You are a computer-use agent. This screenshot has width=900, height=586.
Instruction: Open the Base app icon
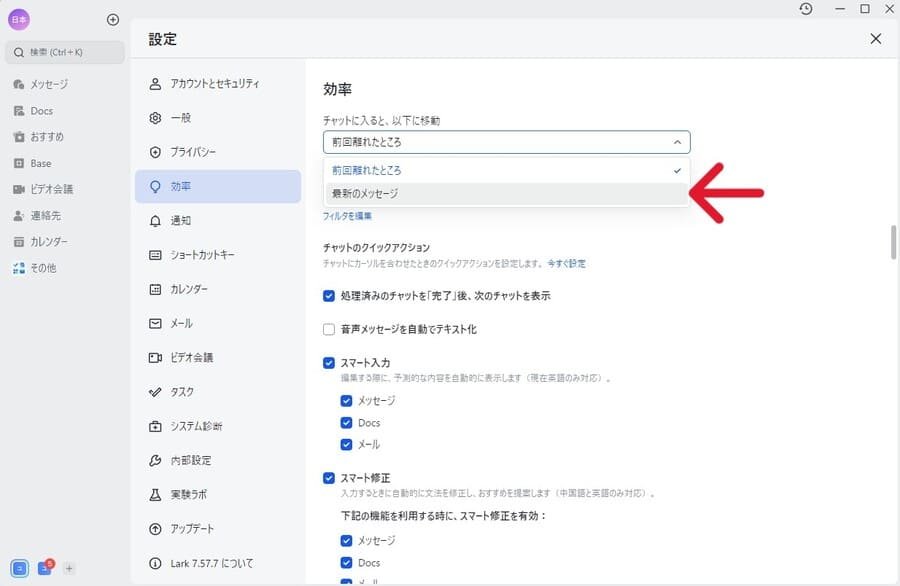pos(37,163)
